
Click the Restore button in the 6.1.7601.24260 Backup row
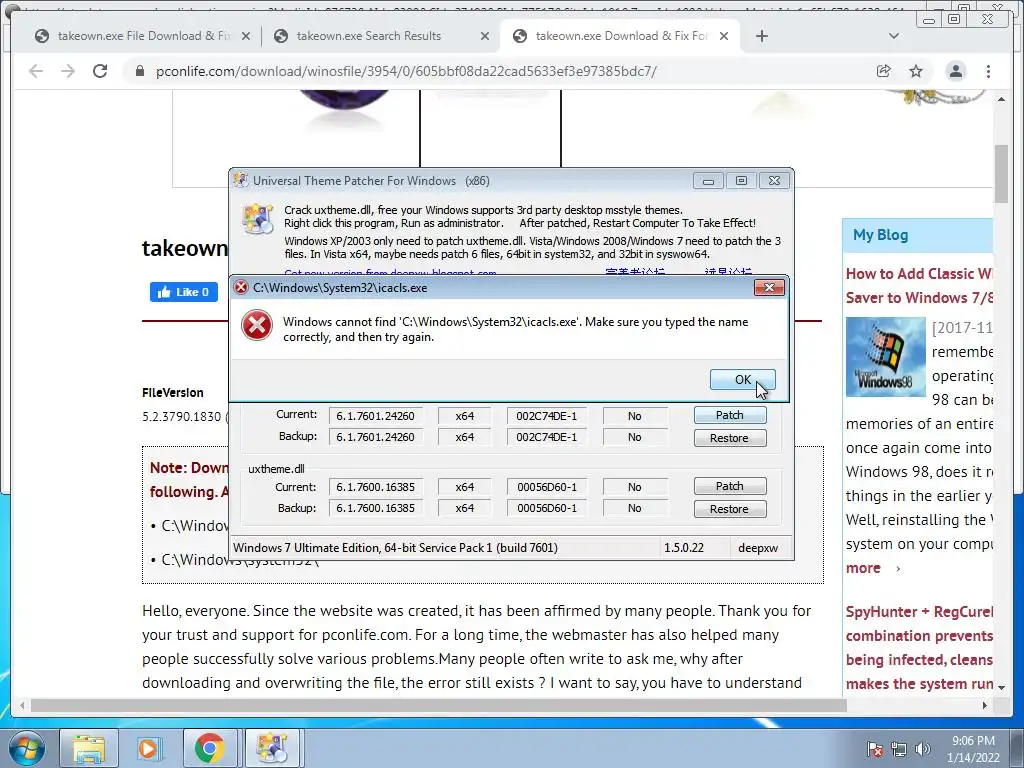pyautogui.click(x=729, y=438)
